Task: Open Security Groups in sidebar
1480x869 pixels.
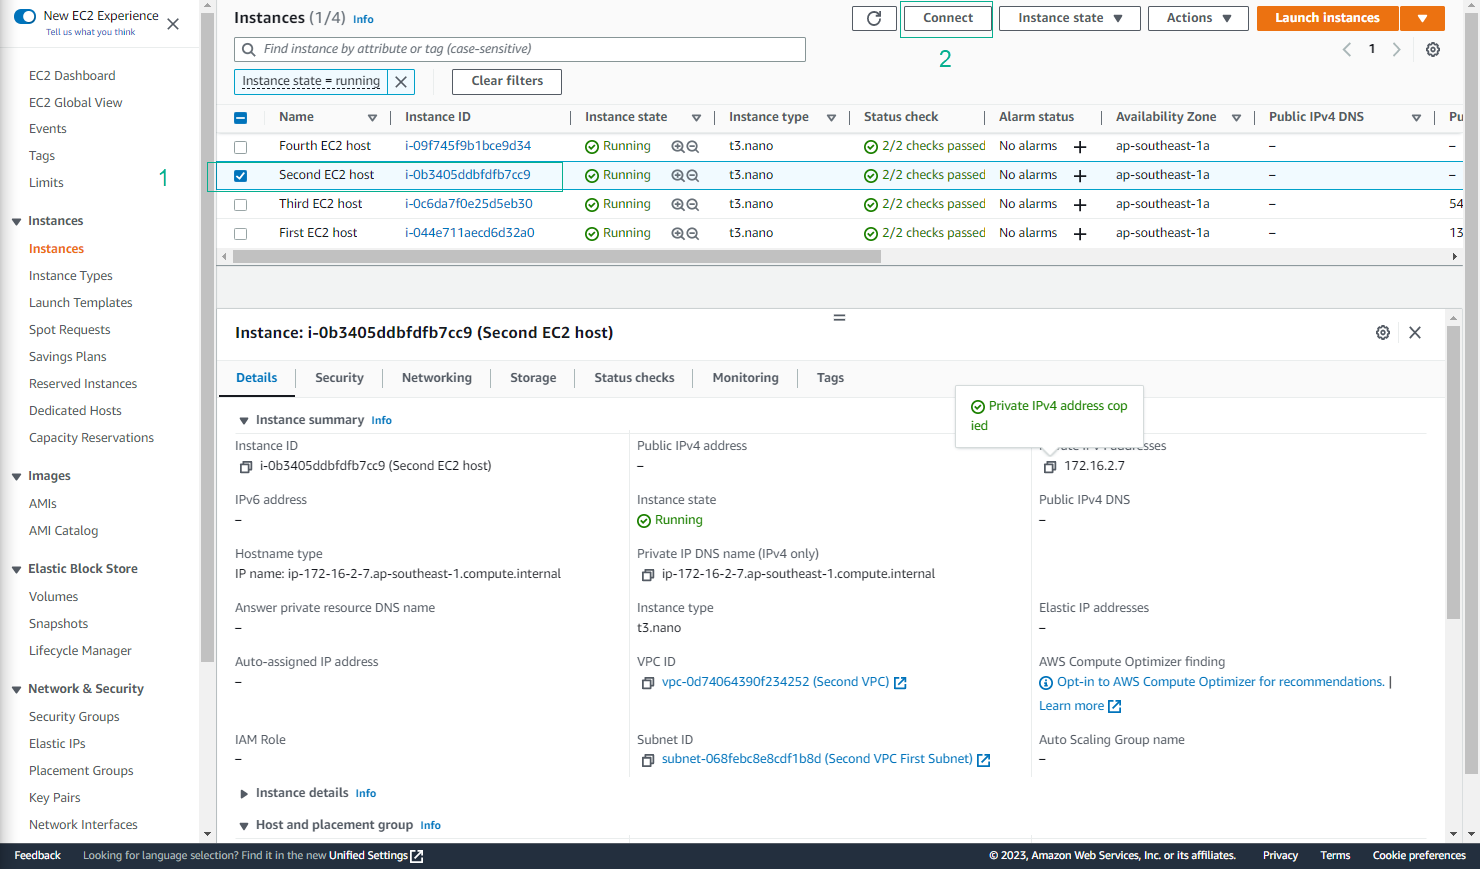Action: point(74,717)
